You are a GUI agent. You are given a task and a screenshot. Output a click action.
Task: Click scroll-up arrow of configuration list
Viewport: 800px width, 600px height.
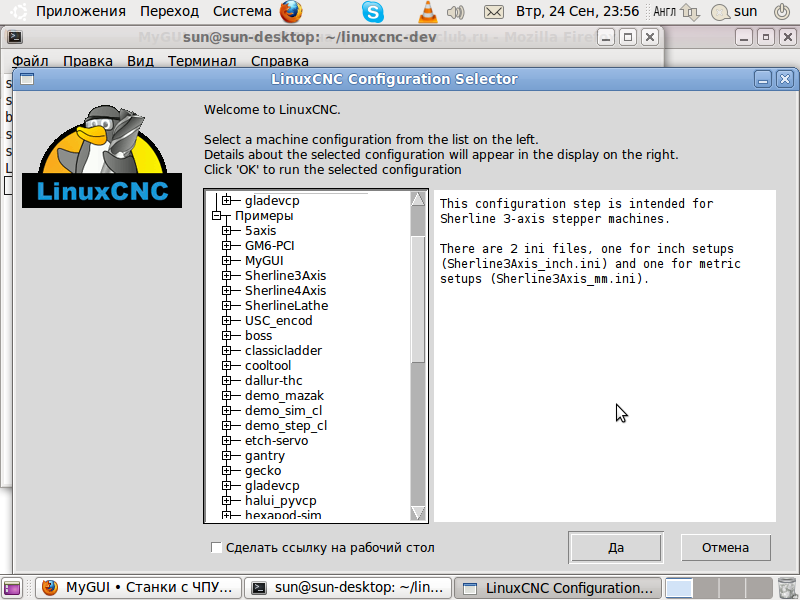[x=418, y=198]
